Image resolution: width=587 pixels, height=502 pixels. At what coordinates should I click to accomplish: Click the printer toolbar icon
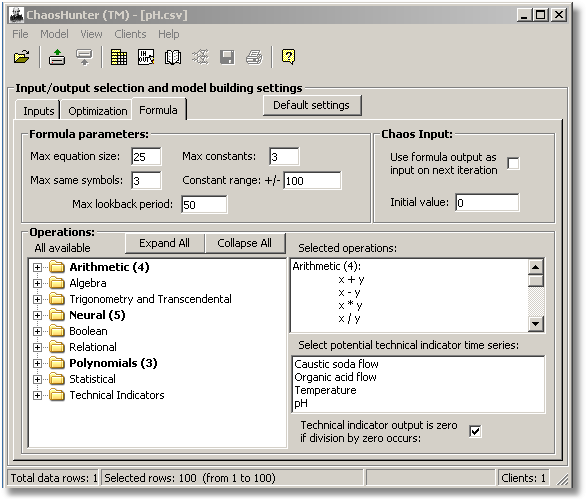(x=254, y=58)
